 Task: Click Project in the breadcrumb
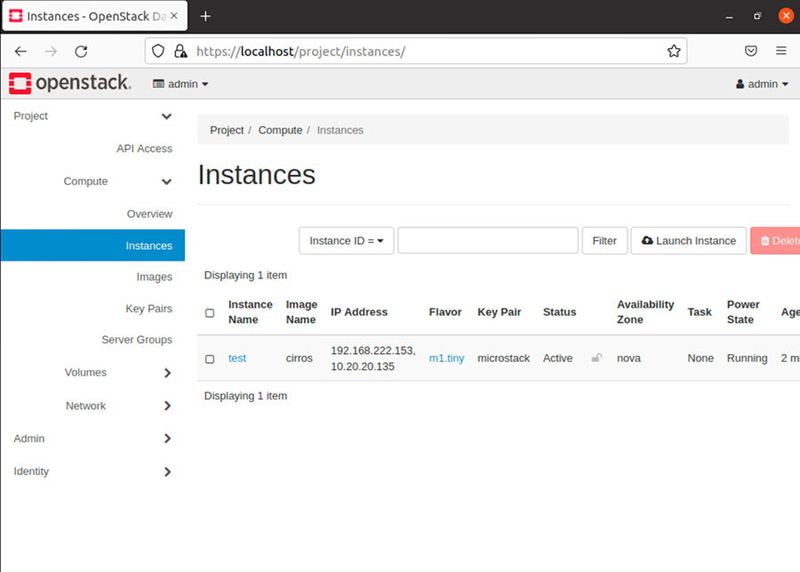(x=227, y=130)
